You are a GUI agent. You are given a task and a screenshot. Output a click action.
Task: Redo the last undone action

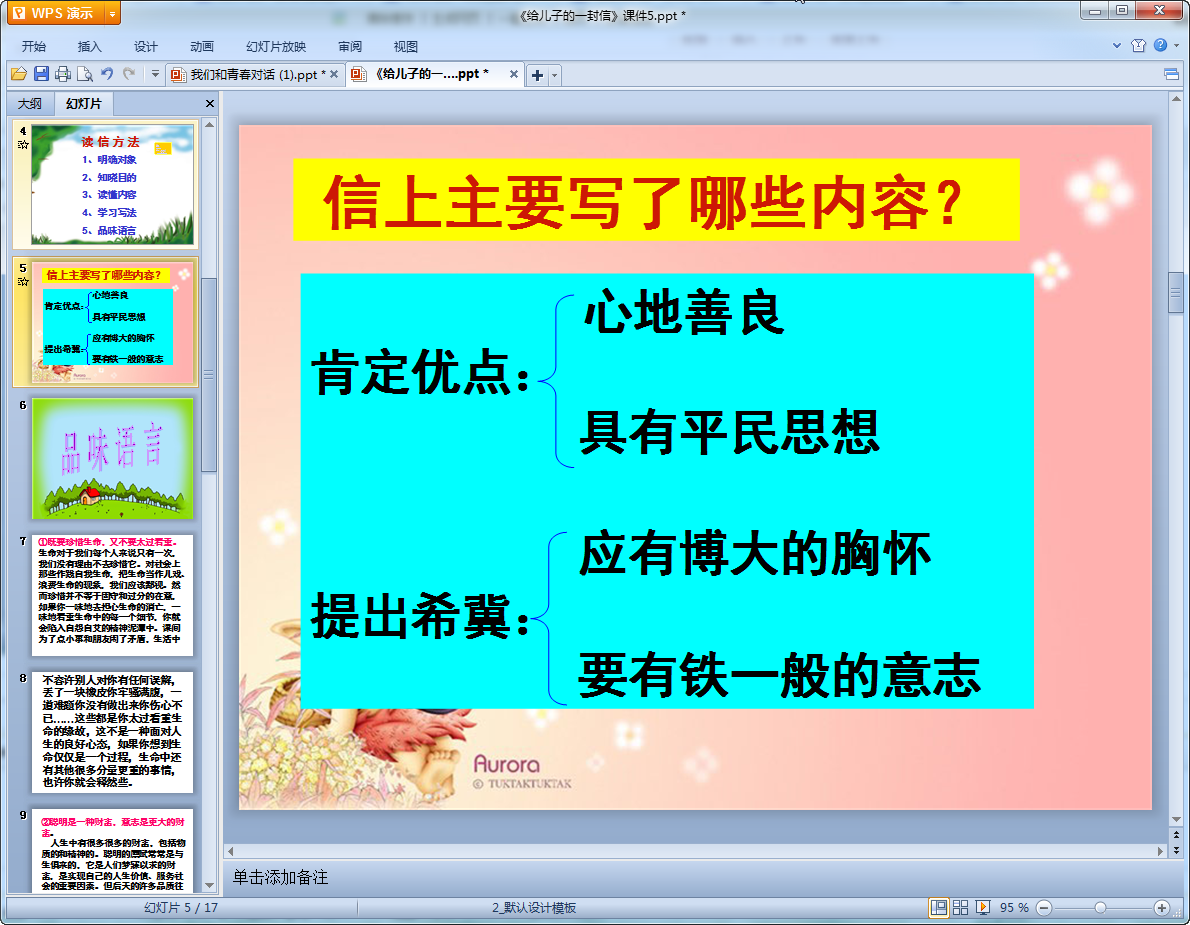click(129, 74)
